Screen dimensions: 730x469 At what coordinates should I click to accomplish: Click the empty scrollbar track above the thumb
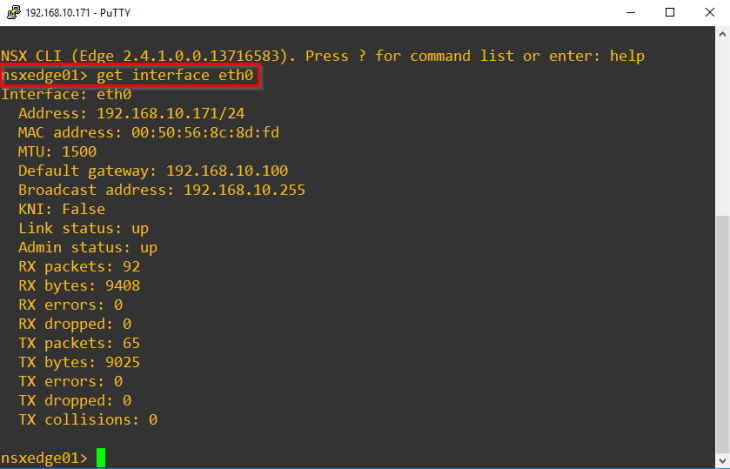721,120
